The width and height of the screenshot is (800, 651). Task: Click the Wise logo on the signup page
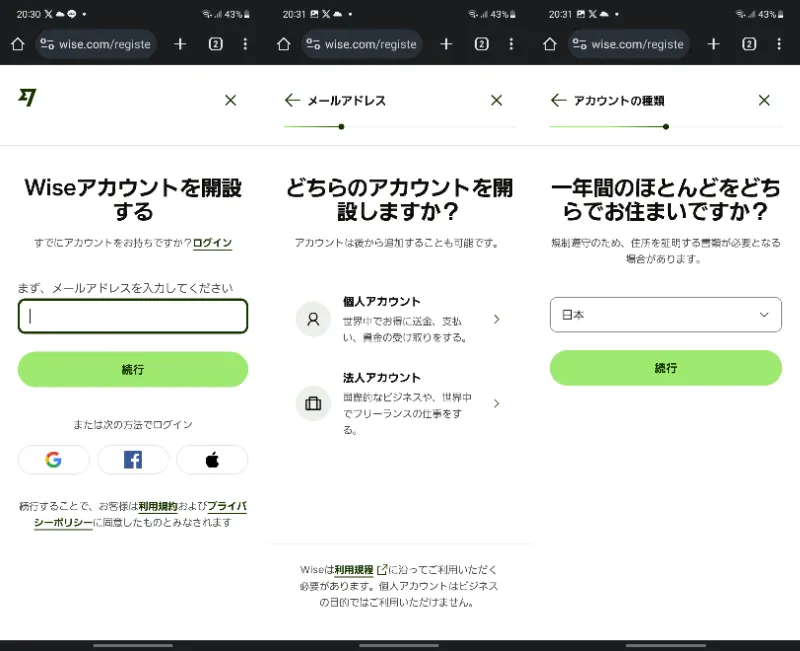(x=27, y=97)
